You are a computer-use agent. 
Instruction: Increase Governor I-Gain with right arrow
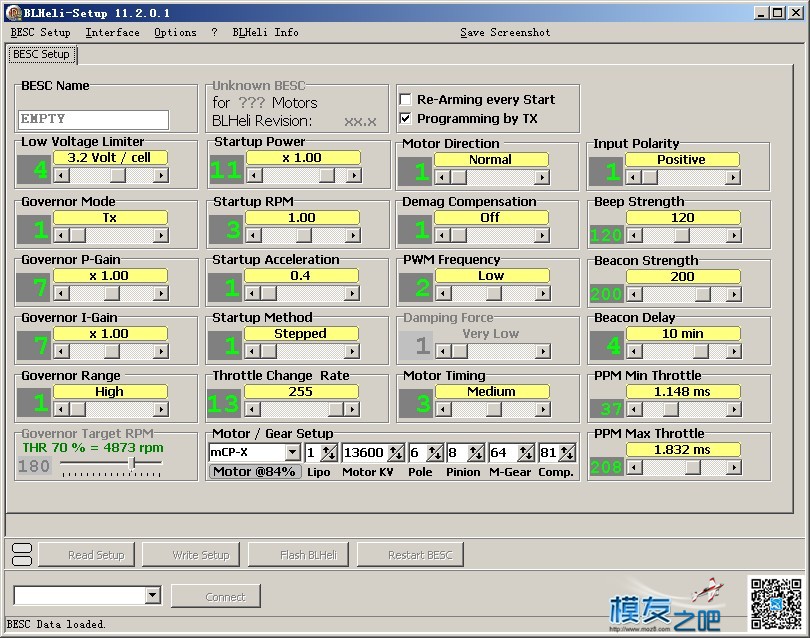click(161, 351)
